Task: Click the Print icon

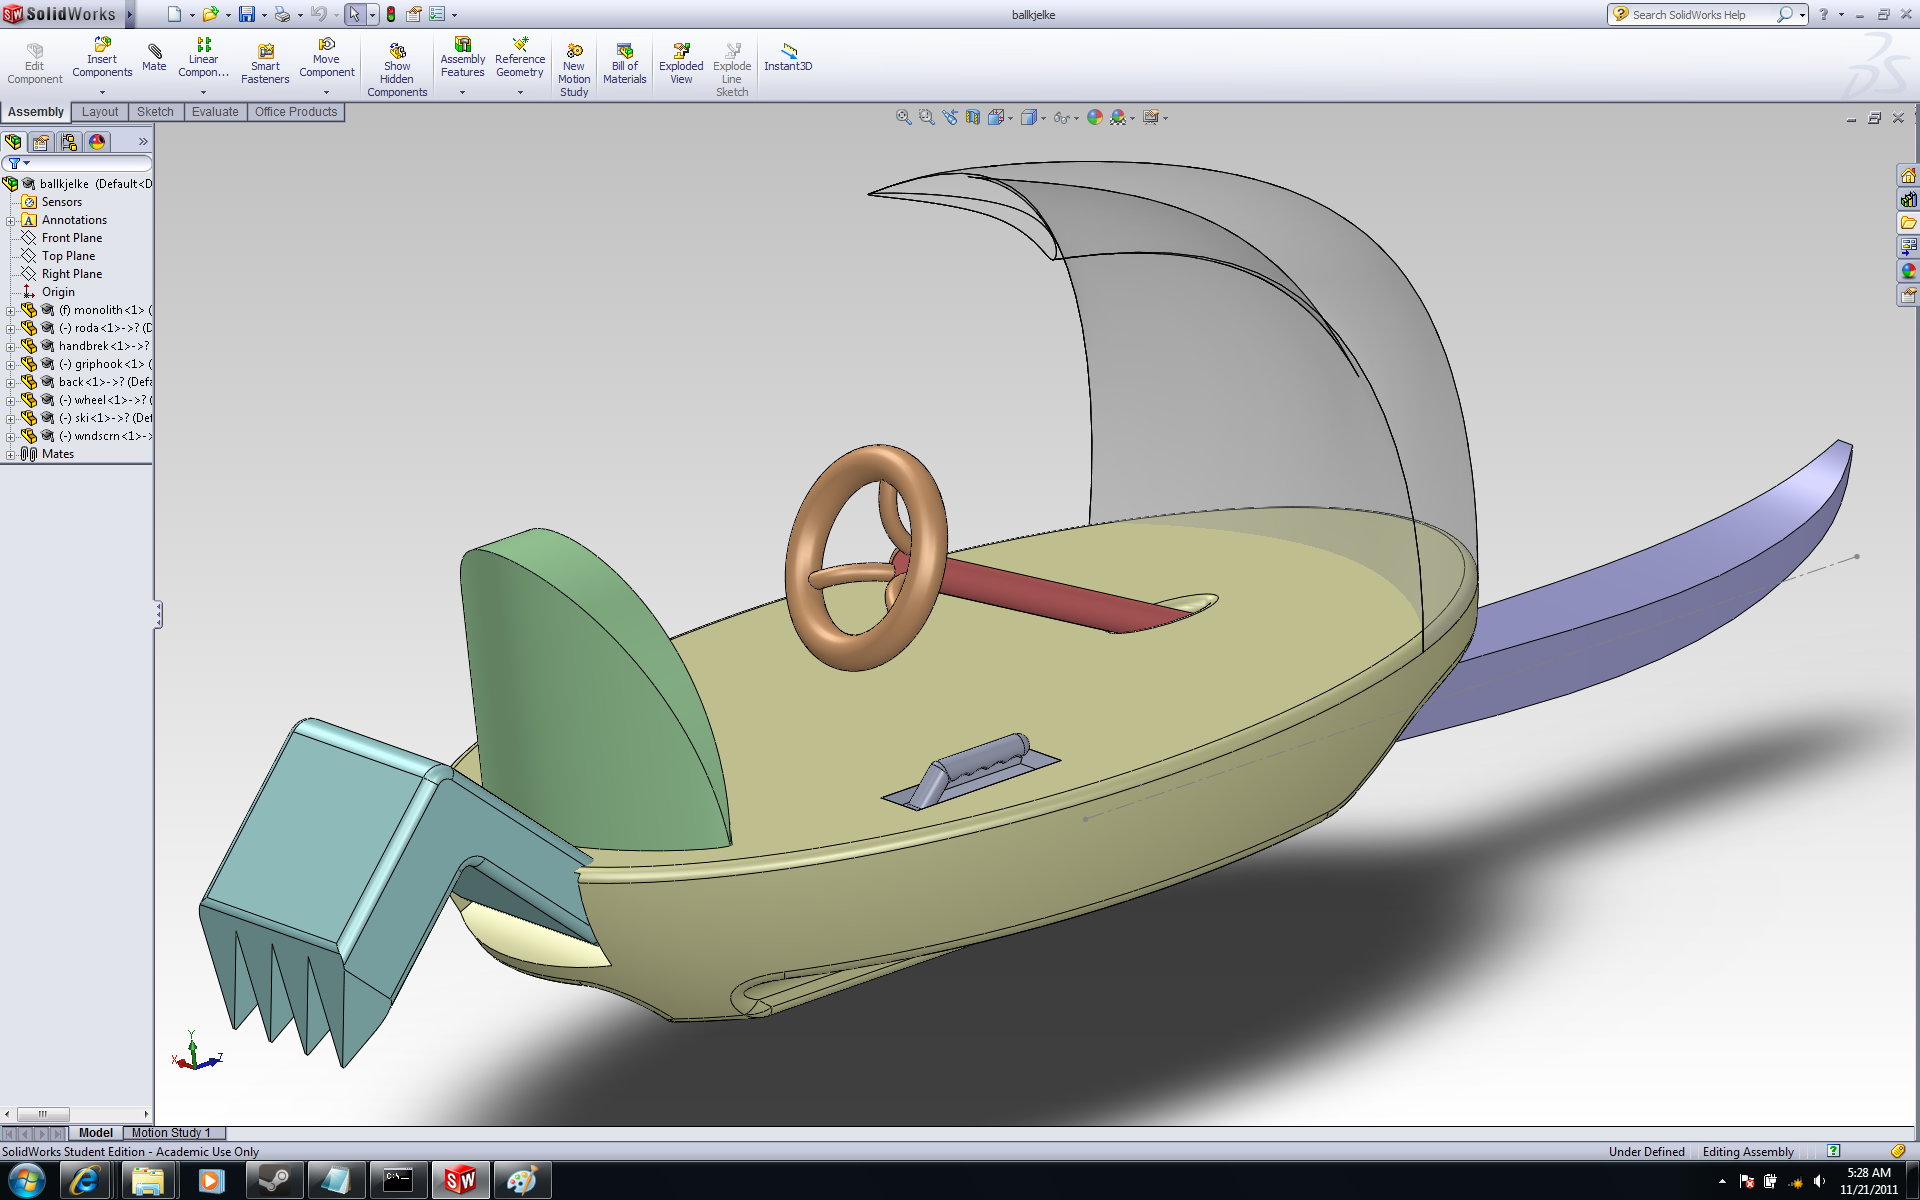Action: [x=282, y=14]
